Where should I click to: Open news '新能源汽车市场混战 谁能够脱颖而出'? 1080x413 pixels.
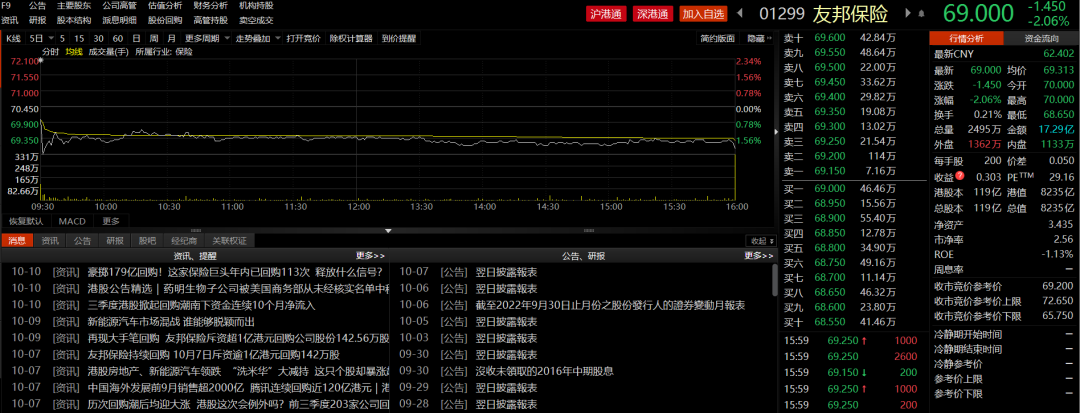click(x=172, y=321)
